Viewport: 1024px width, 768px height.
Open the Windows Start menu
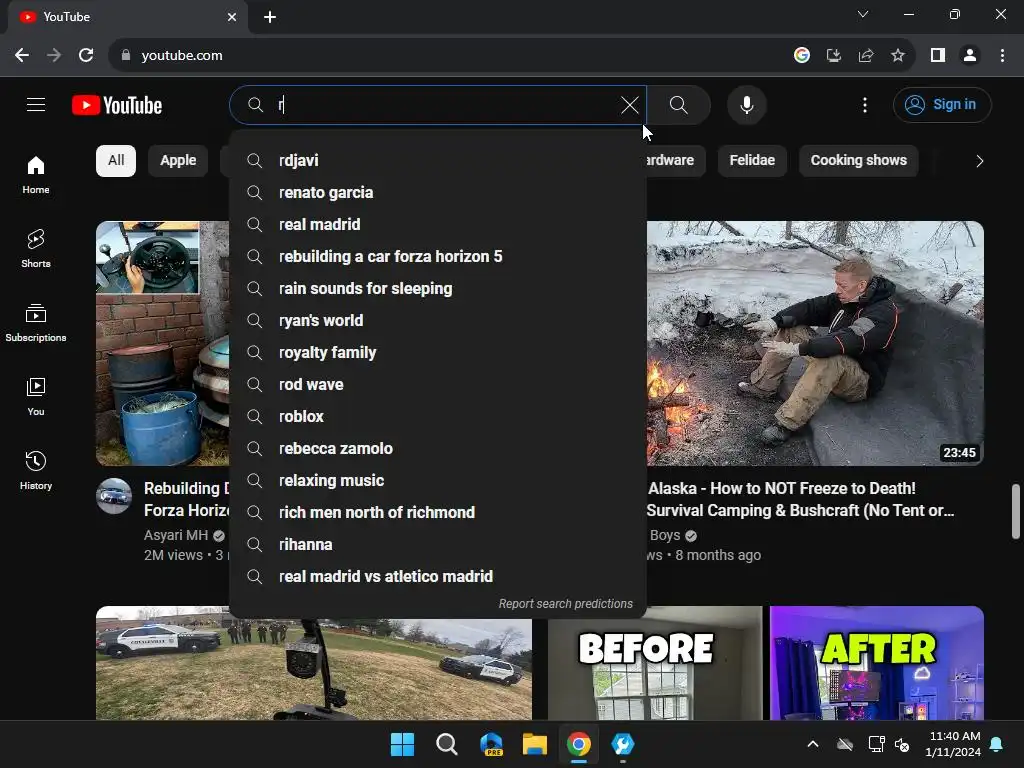pyautogui.click(x=402, y=744)
